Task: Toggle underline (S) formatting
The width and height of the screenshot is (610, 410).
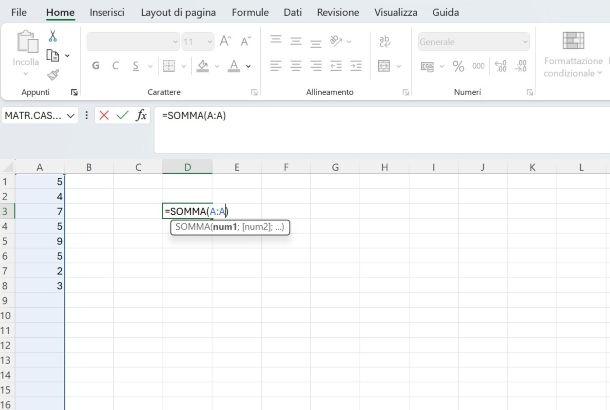Action: click(x=136, y=66)
